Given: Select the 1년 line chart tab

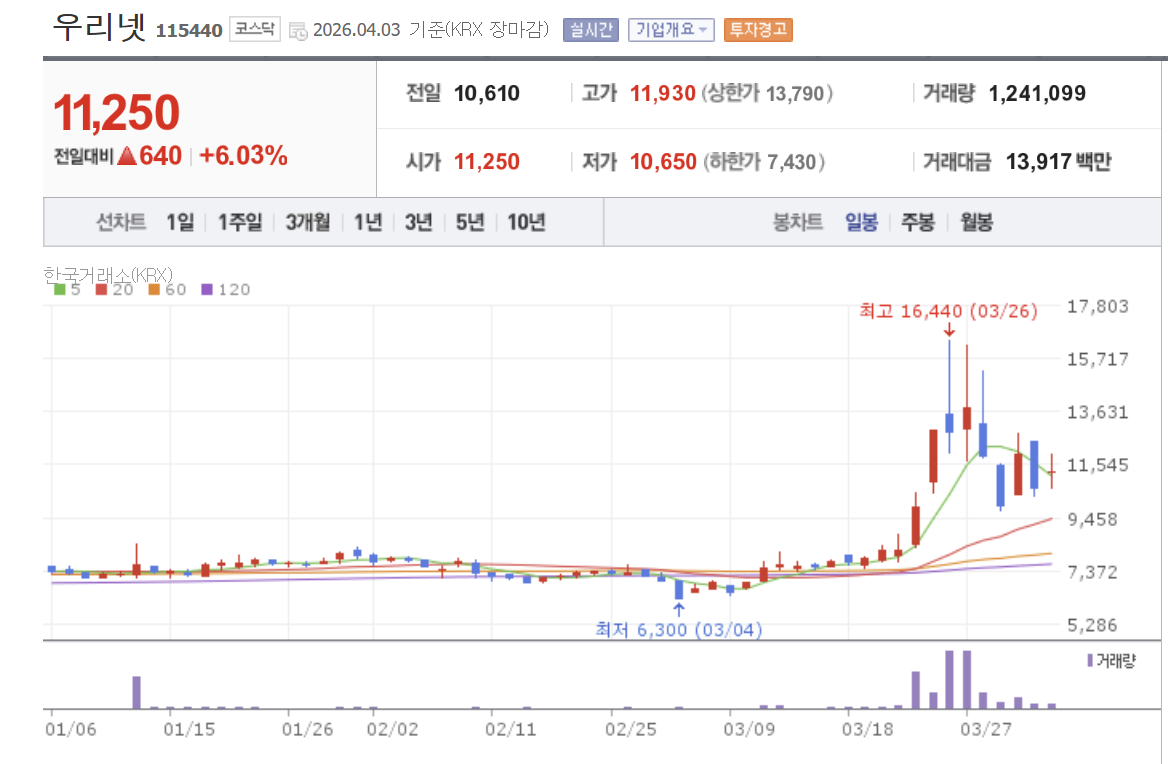Looking at the screenshot, I should [x=368, y=222].
